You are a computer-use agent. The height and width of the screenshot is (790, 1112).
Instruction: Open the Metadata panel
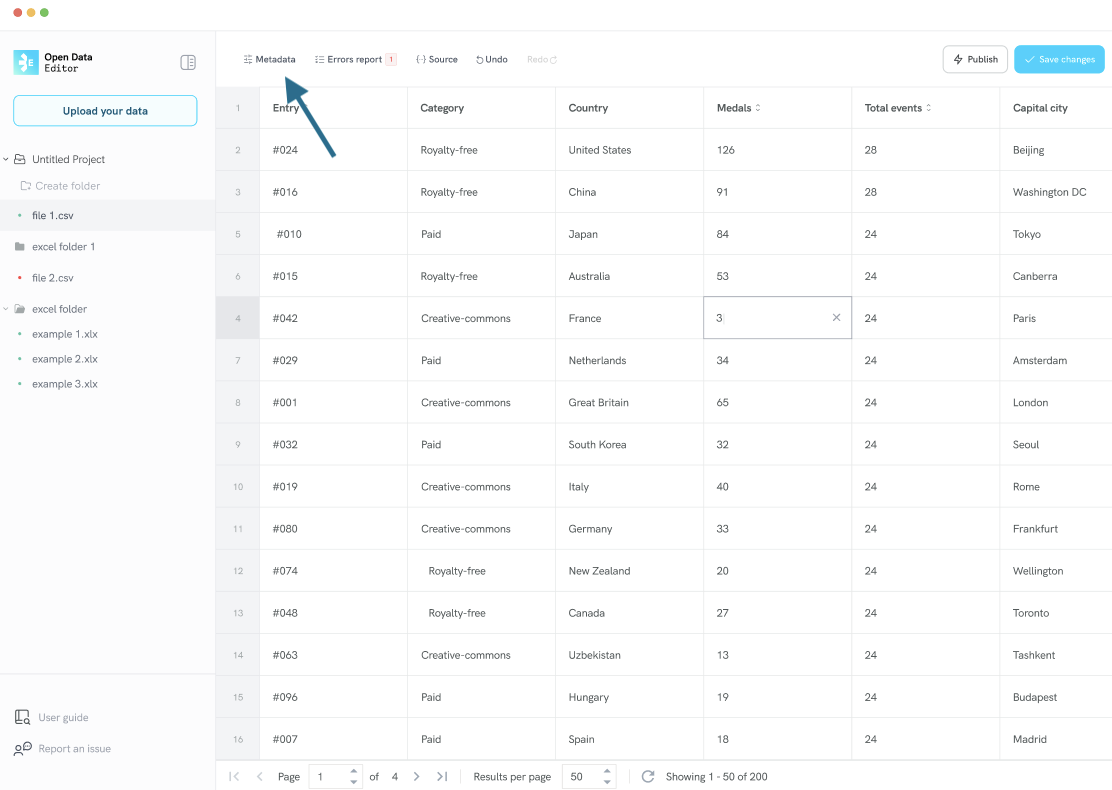pyautogui.click(x=269, y=59)
